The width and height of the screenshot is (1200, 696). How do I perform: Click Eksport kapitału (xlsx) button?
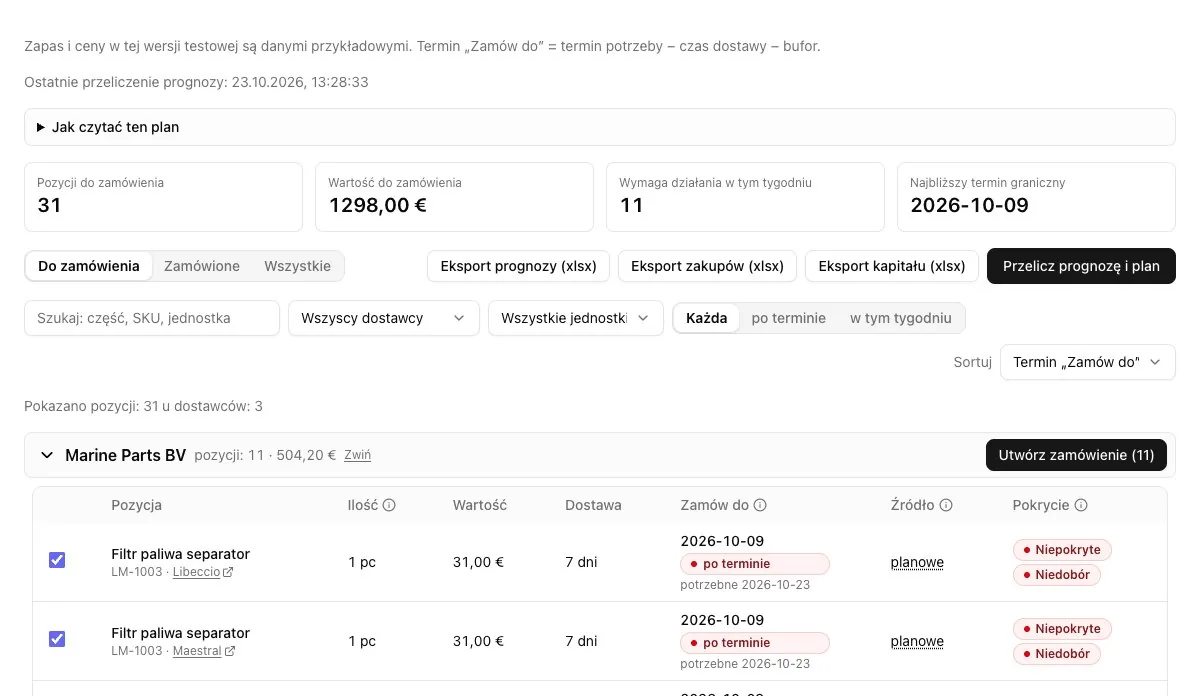click(892, 266)
